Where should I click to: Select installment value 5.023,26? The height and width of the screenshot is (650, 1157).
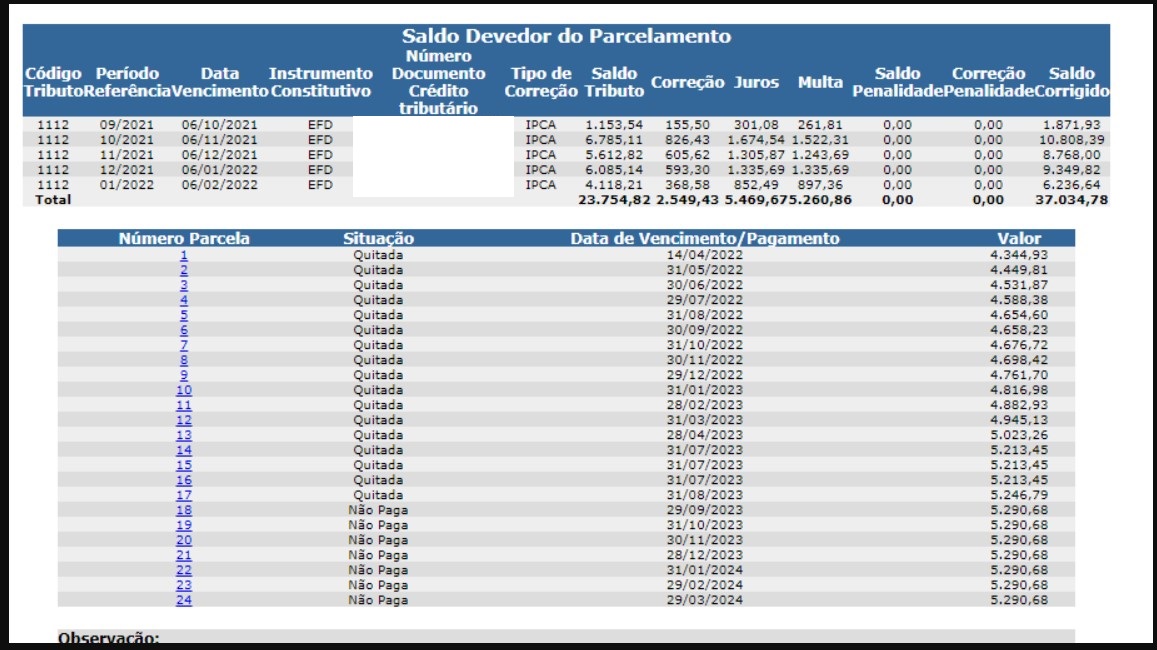pyautogui.click(x=1019, y=435)
